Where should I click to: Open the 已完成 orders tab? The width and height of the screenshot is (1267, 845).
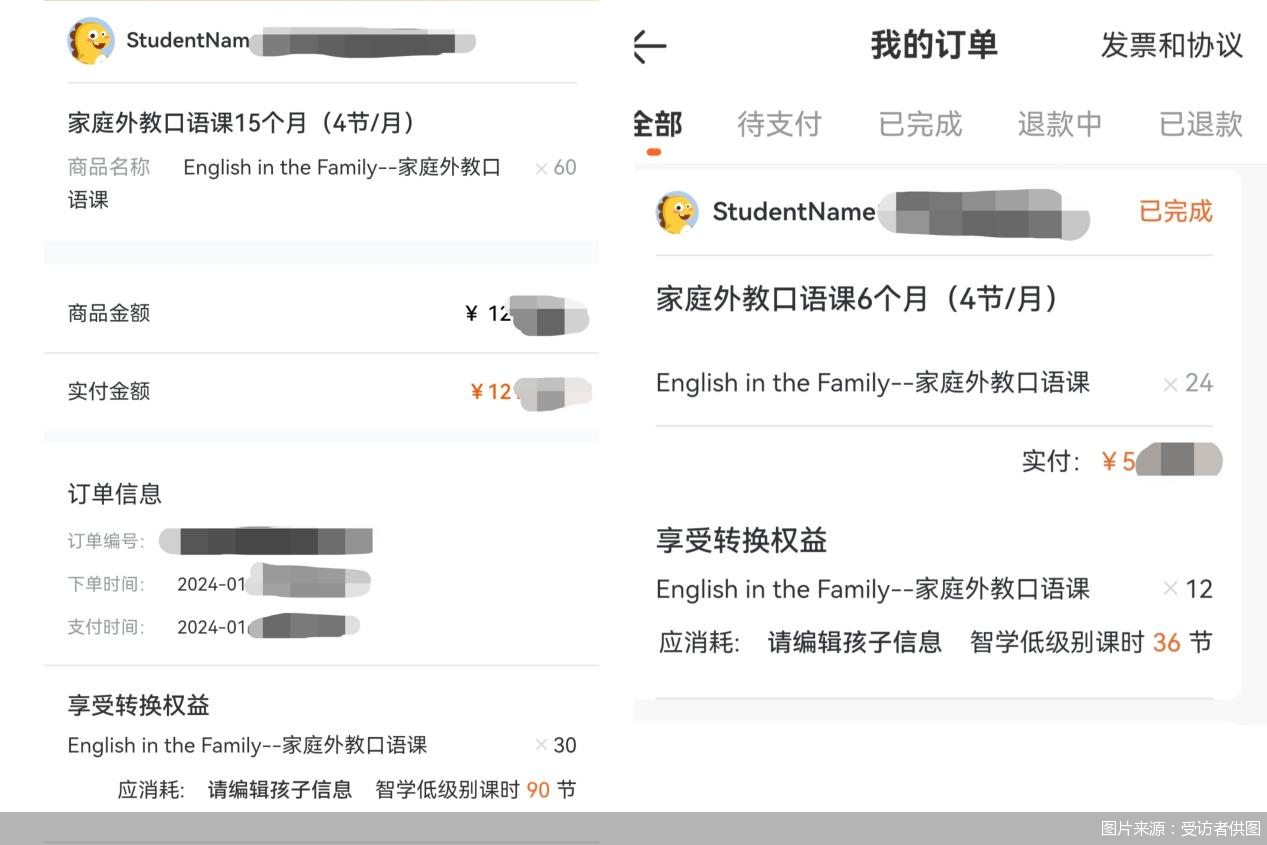coord(919,124)
